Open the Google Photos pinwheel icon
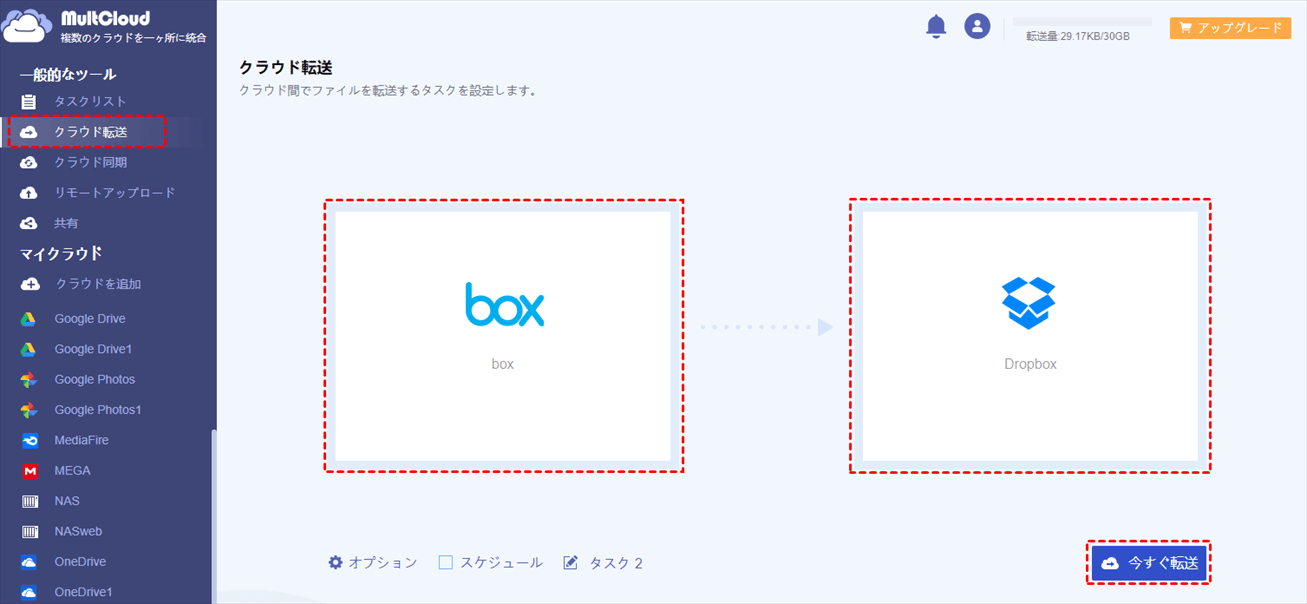The height and width of the screenshot is (604, 1307). [x=30, y=380]
